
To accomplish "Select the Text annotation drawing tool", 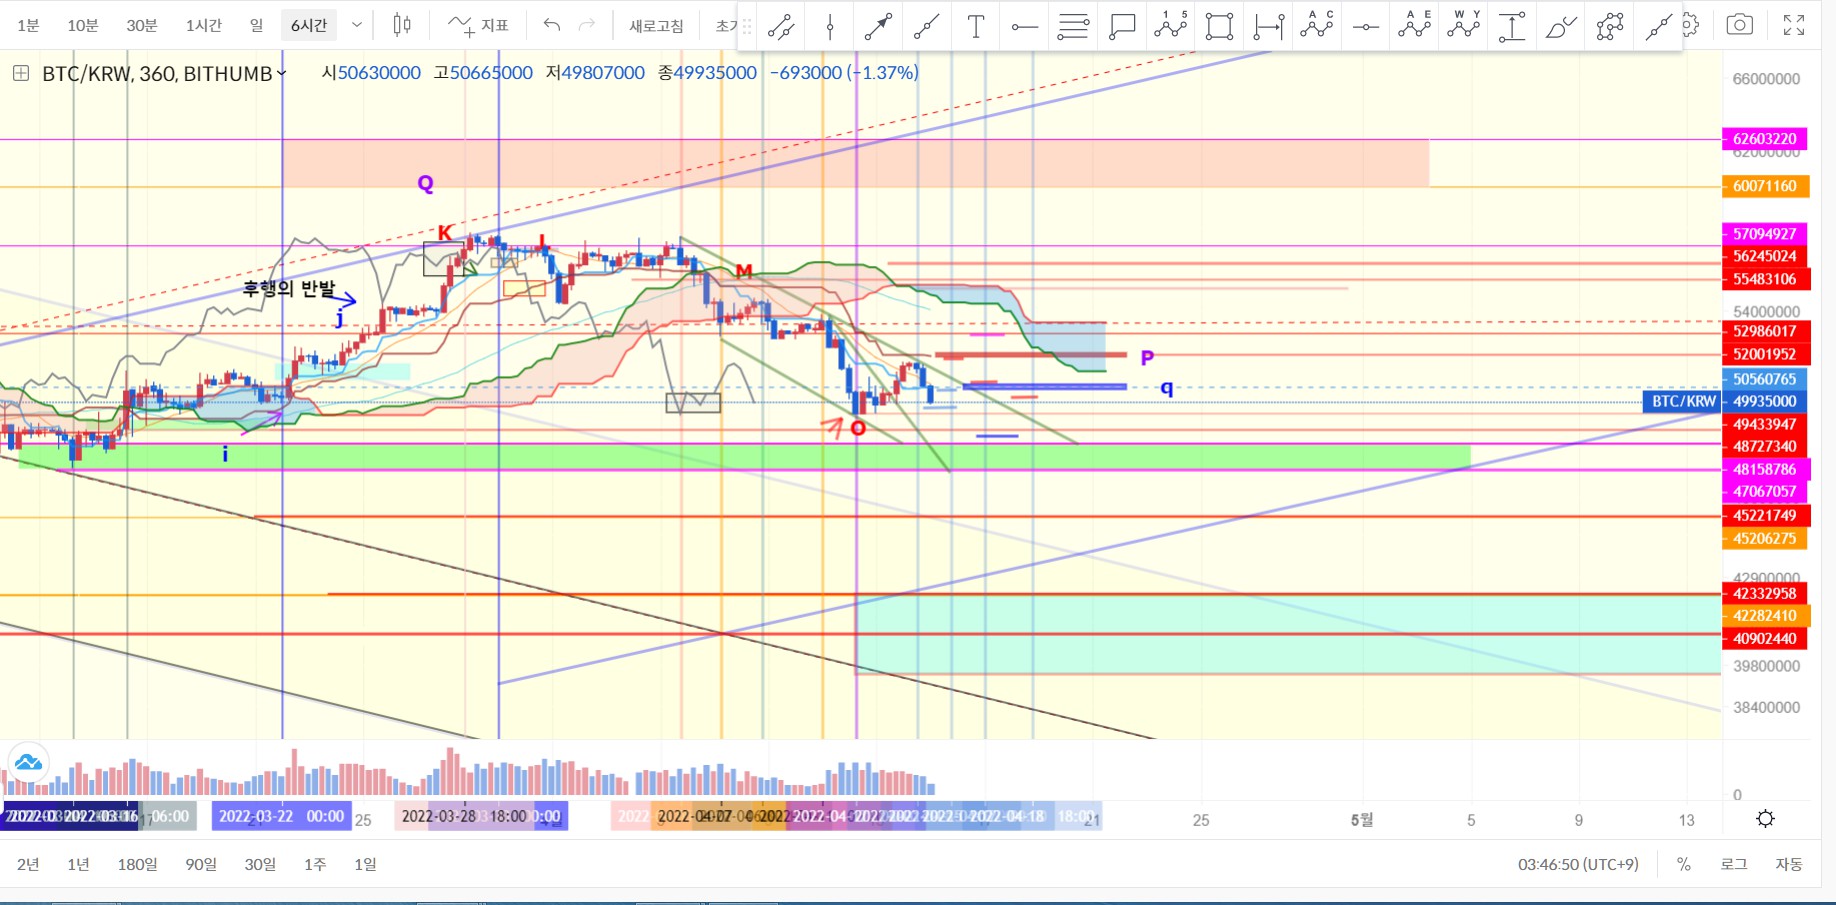I will point(975,27).
